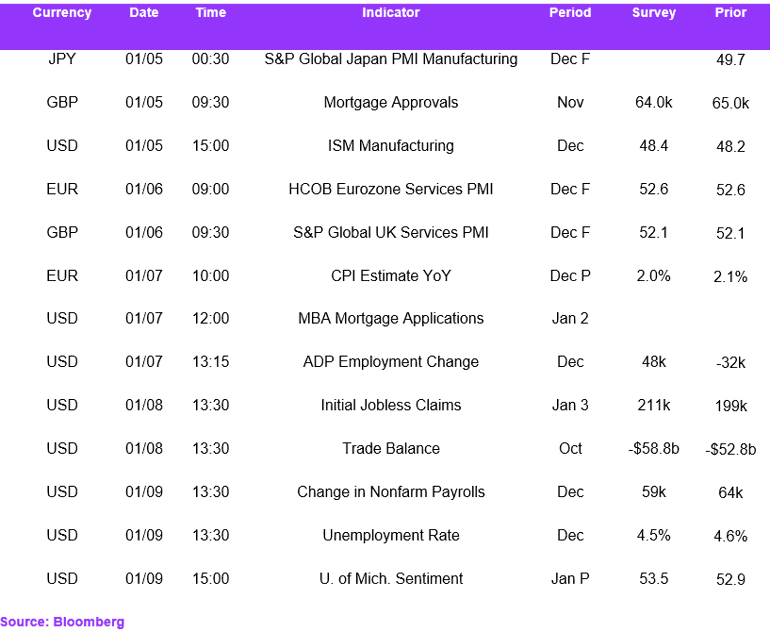Click the Indicator column header

pos(391,13)
